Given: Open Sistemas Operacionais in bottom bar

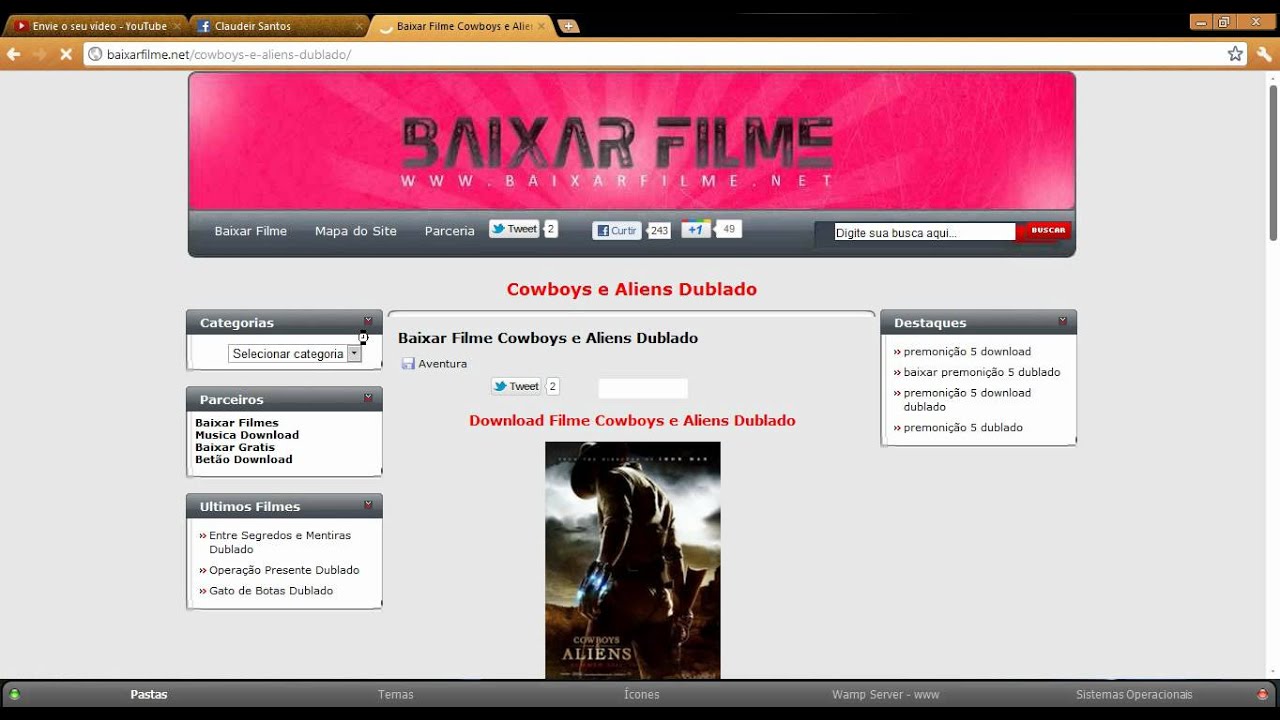Looking at the screenshot, I should 1134,694.
